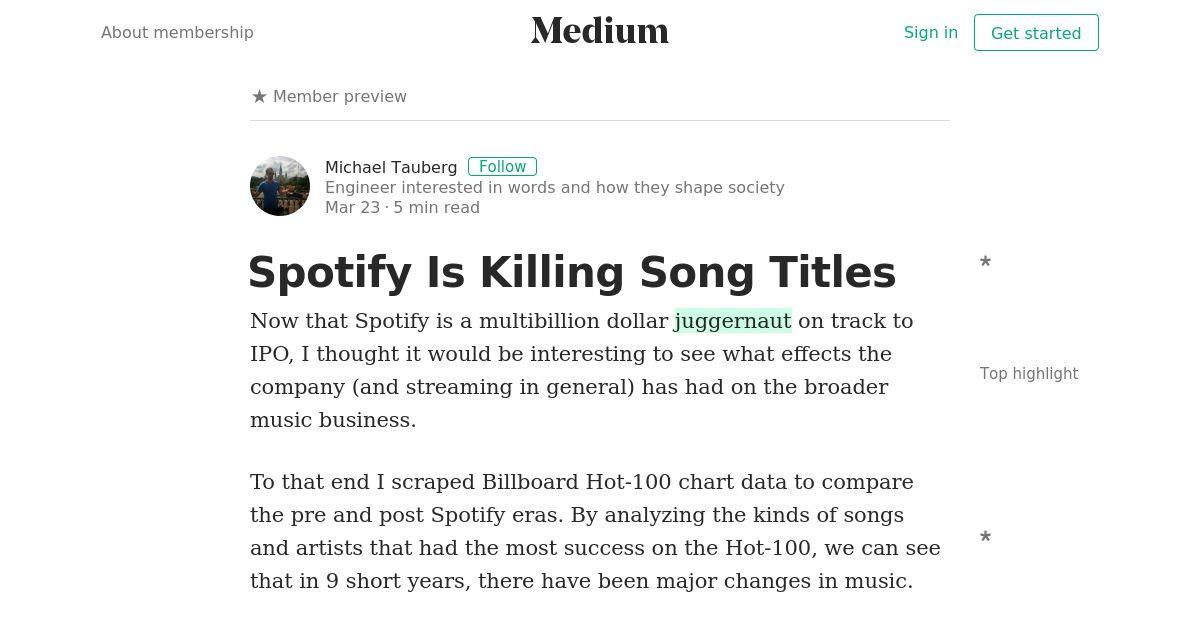Click the Get started button

click(x=1036, y=33)
